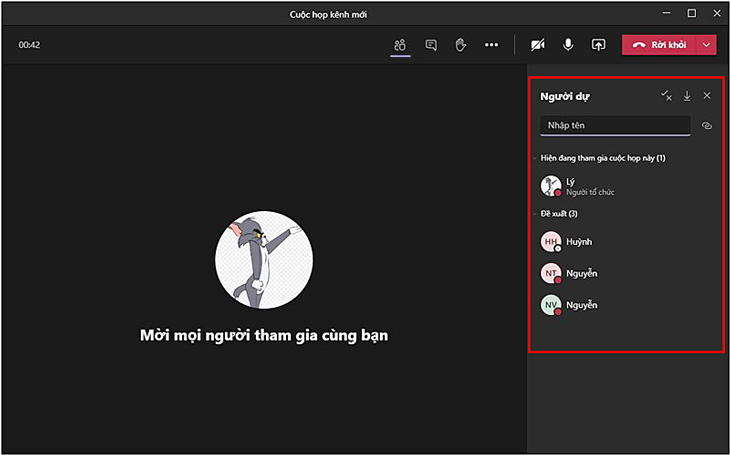Minimize the meeting window
Screen dimensions: 730x455
pyautogui.click(x=667, y=14)
